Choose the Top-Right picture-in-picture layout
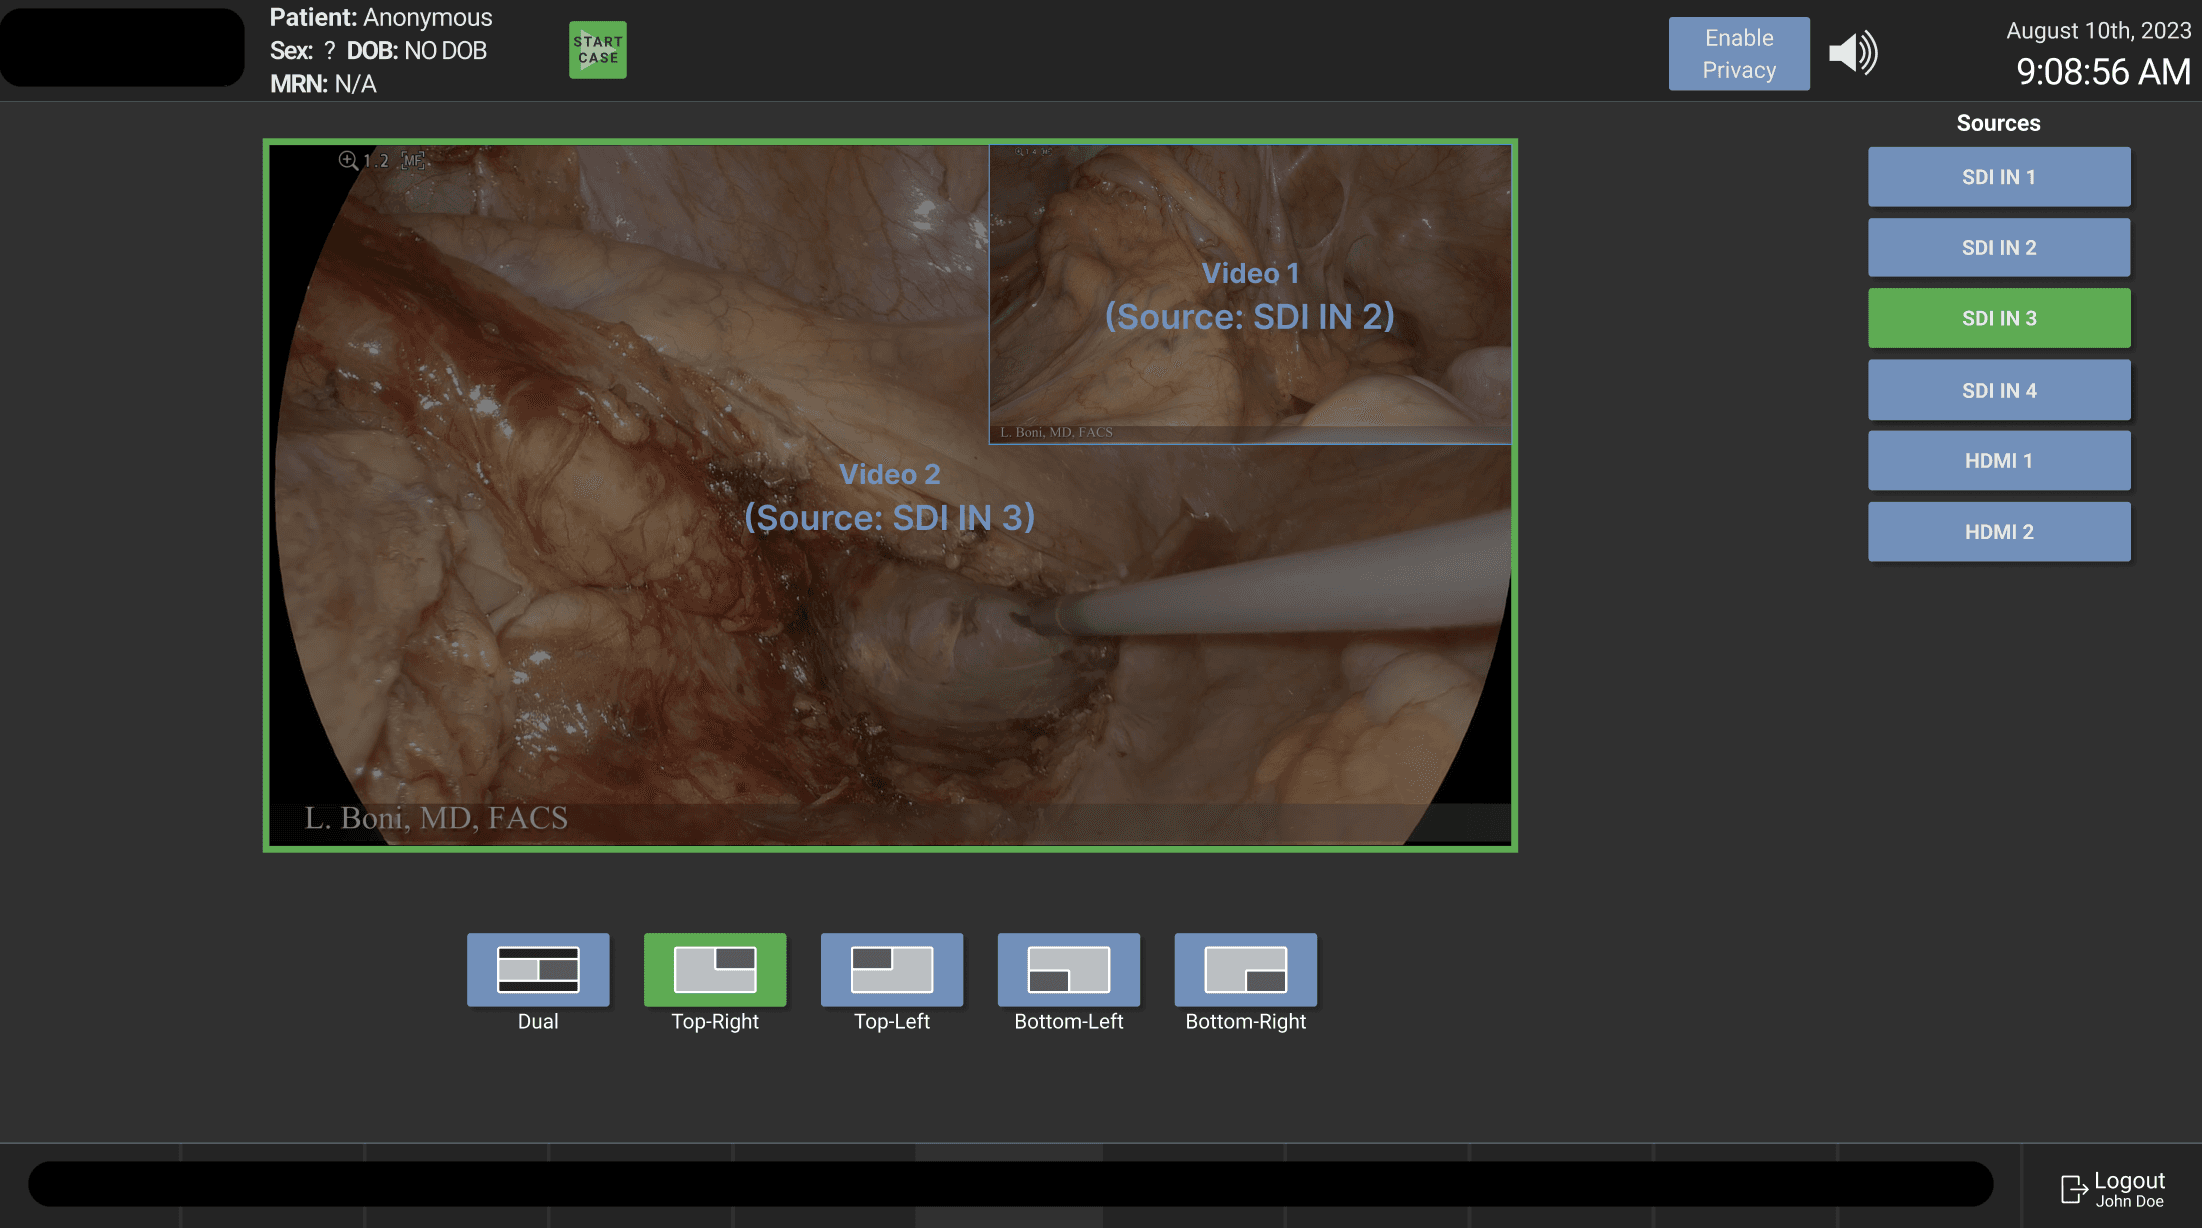The width and height of the screenshot is (2202, 1228). (715, 969)
